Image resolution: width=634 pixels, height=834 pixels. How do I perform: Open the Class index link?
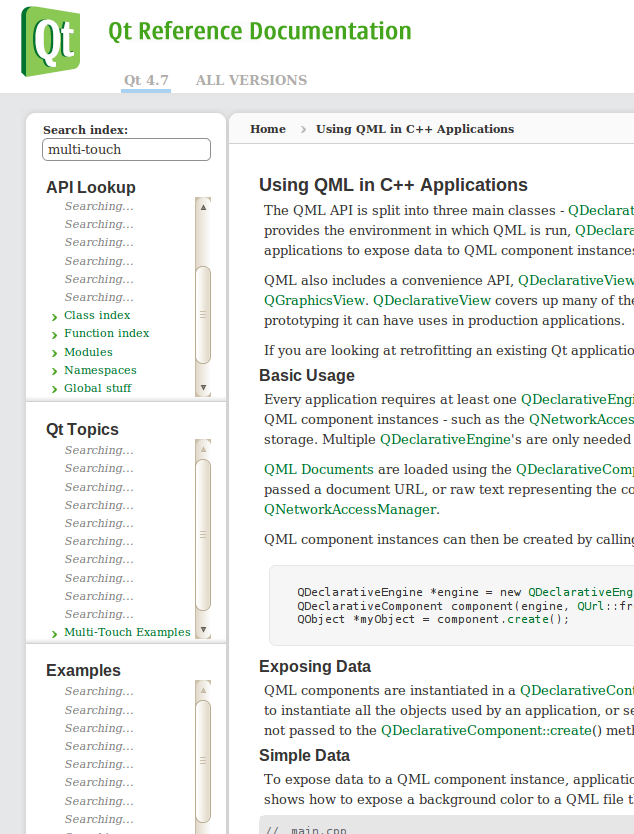tap(97, 315)
